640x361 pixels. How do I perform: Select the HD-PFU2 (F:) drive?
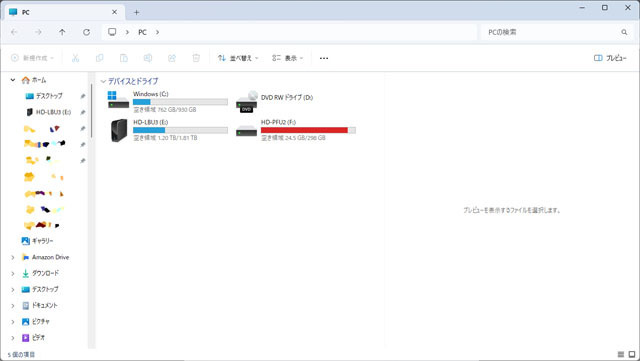click(296, 130)
